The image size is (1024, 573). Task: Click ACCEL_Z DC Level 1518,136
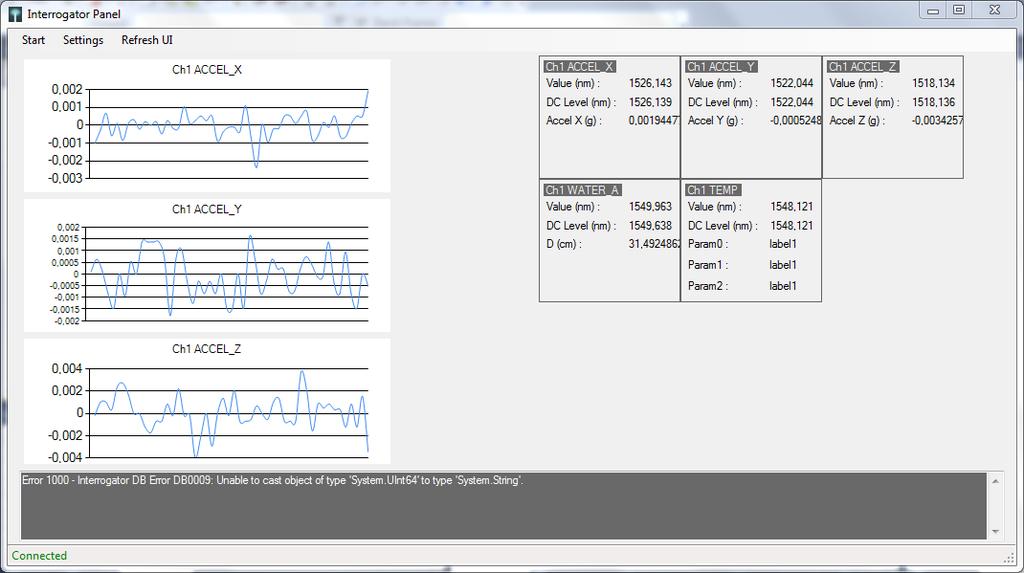pos(933,102)
